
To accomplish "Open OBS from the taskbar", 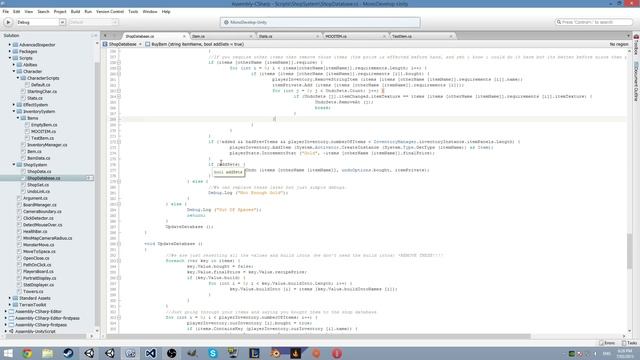I will click(171, 353).
